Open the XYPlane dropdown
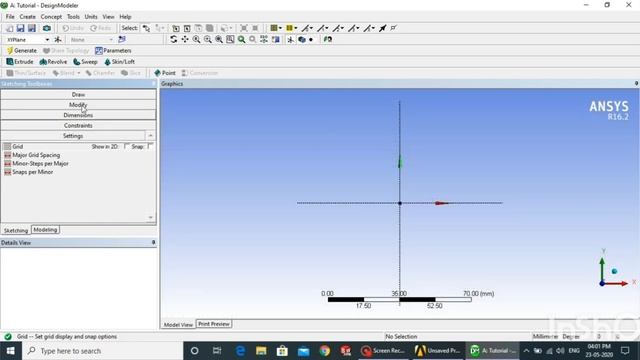This screenshot has width=640, height=360. click(x=47, y=40)
